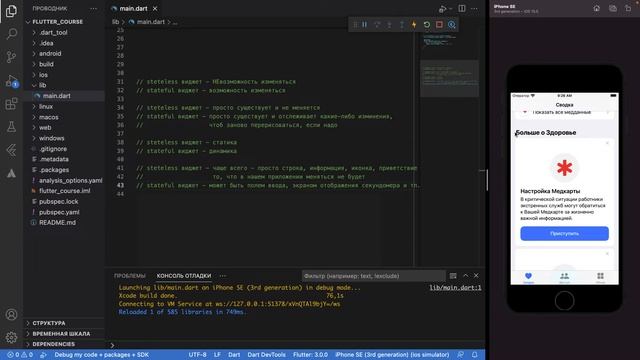Open the Run dropdown in editor title
Viewport: 640px width, 360px height.
451,9
